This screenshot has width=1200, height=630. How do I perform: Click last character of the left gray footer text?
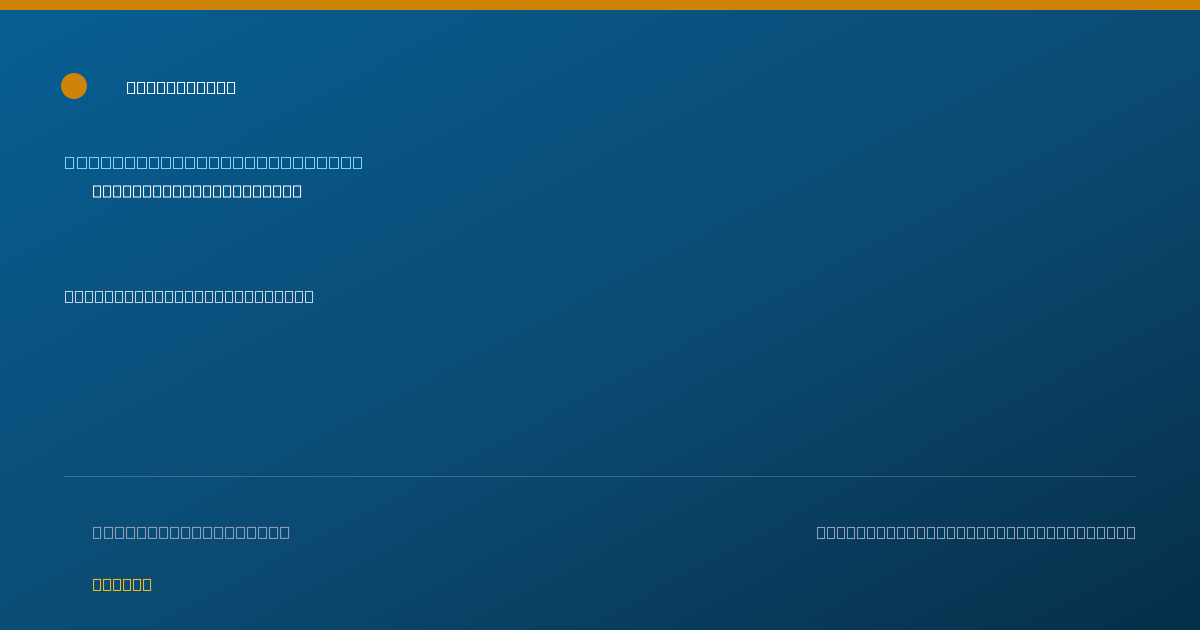coord(285,533)
